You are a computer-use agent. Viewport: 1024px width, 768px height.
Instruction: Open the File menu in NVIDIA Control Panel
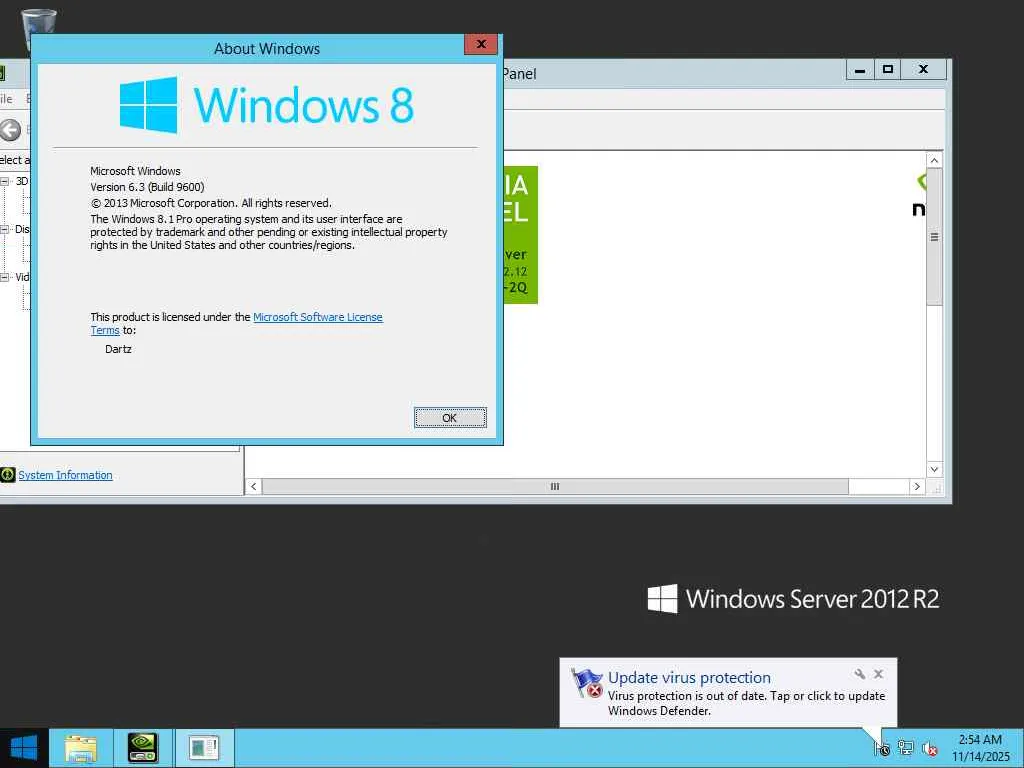pos(6,99)
